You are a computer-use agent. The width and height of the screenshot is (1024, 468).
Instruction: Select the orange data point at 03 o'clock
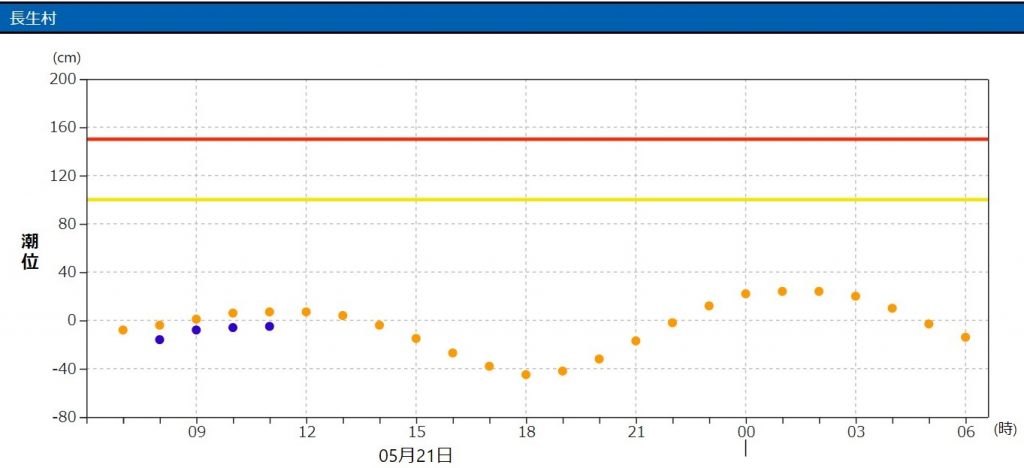click(856, 296)
